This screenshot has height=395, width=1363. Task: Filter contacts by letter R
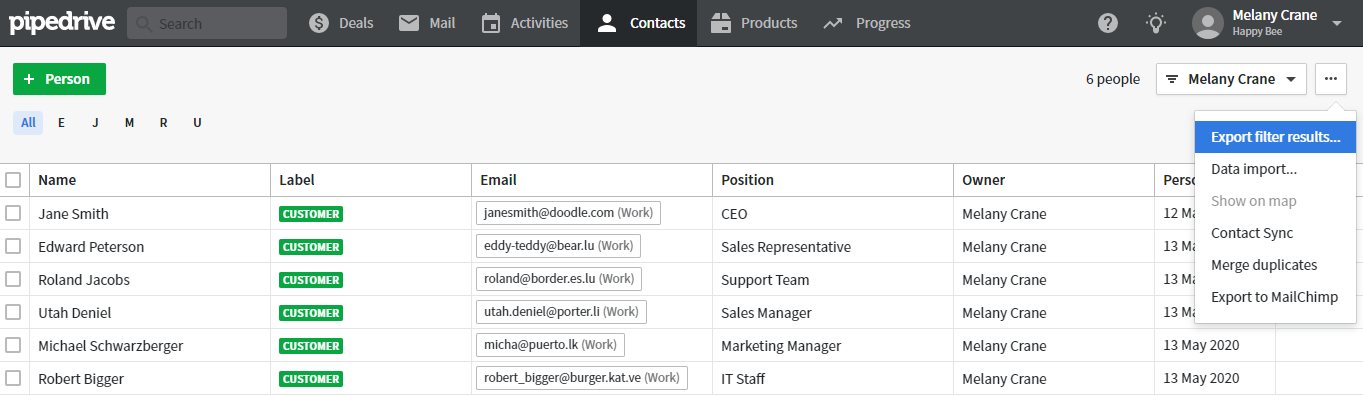[163, 123]
